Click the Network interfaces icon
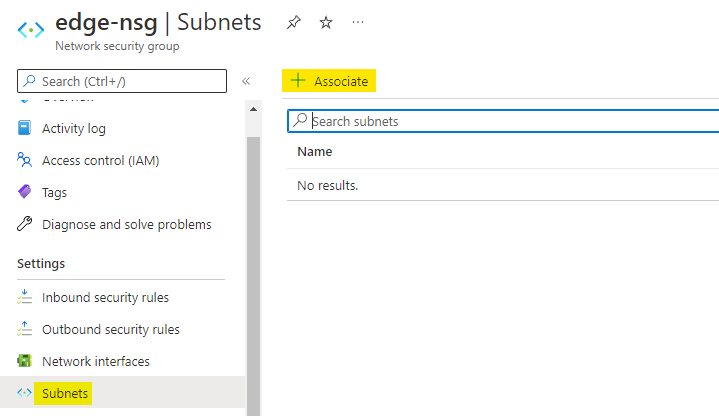This screenshot has width=719, height=416. point(25,362)
